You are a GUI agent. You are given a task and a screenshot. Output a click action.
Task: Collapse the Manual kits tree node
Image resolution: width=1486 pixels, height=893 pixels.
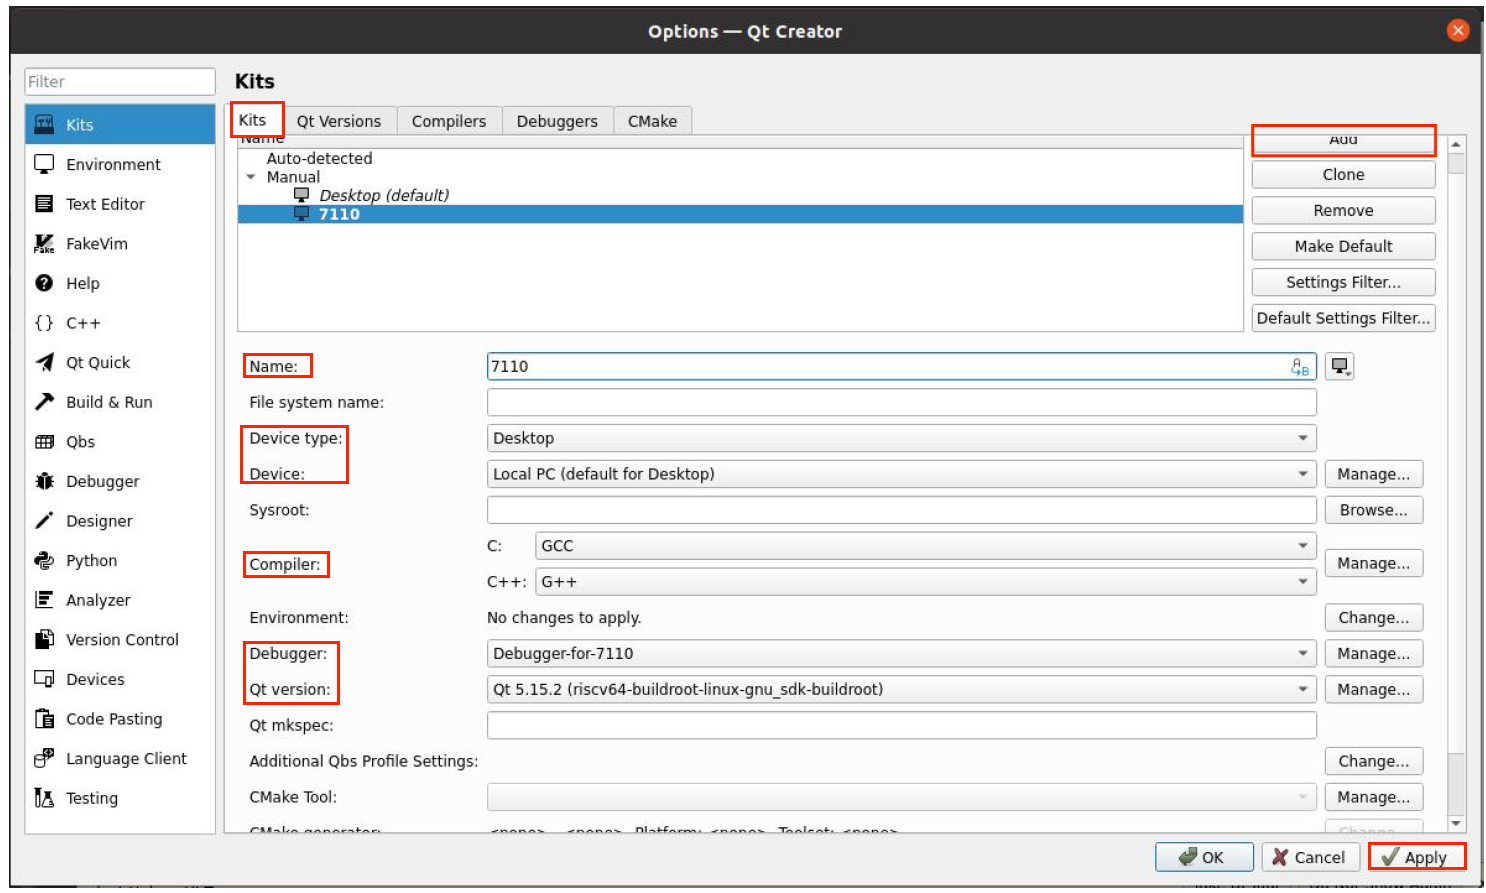pyautogui.click(x=251, y=178)
